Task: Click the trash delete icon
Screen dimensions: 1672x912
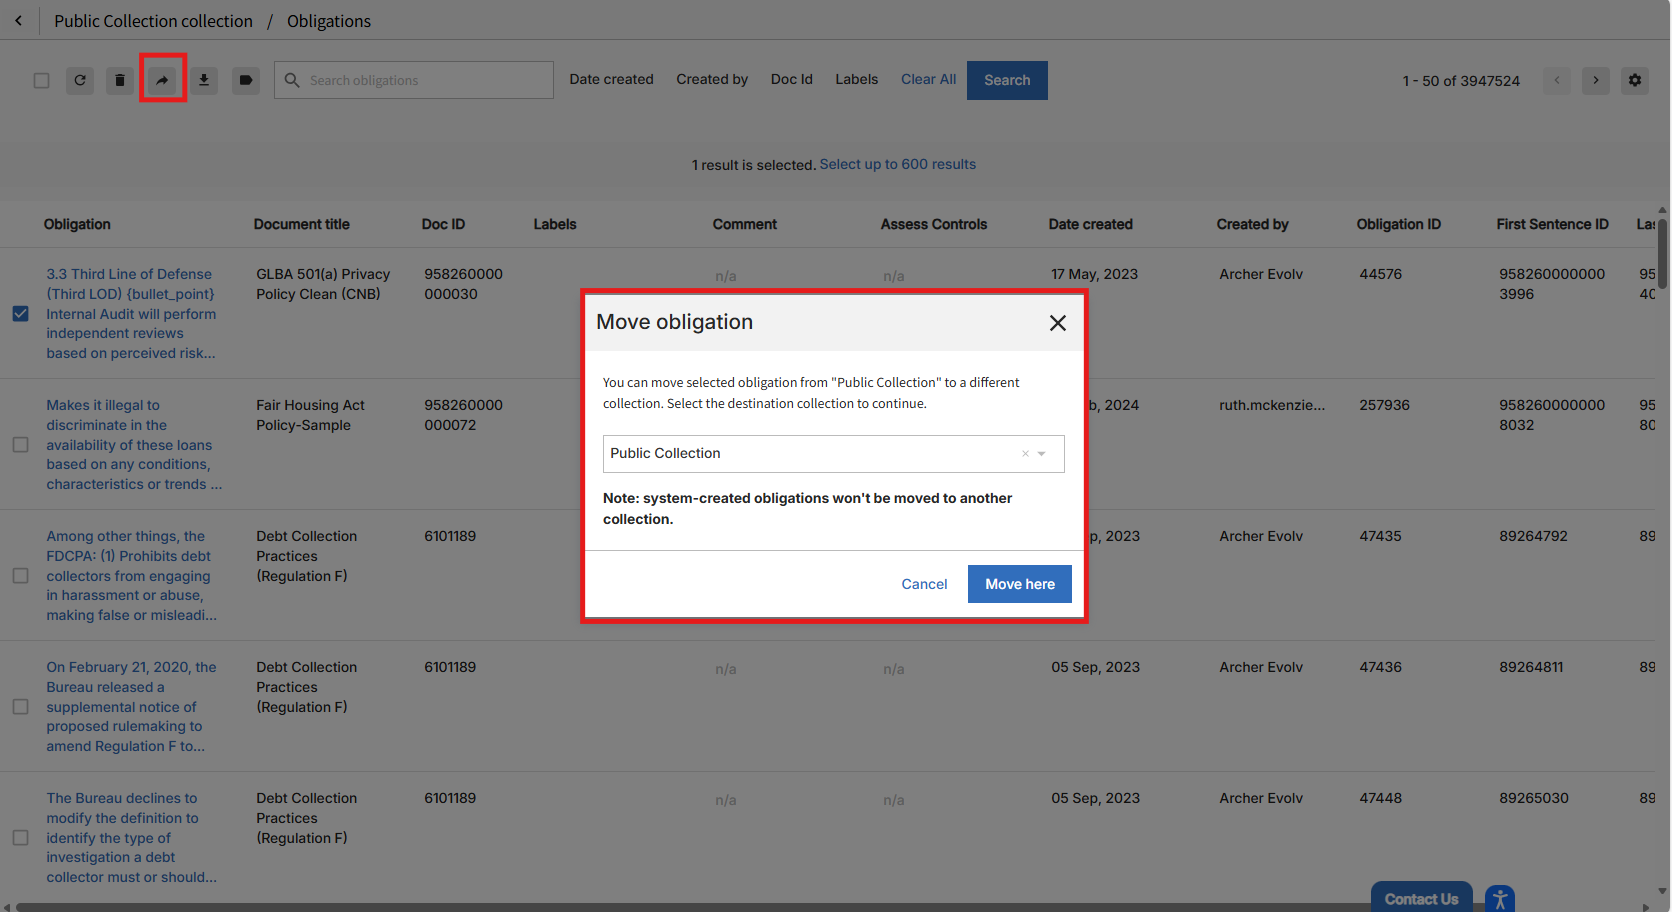Action: [120, 80]
